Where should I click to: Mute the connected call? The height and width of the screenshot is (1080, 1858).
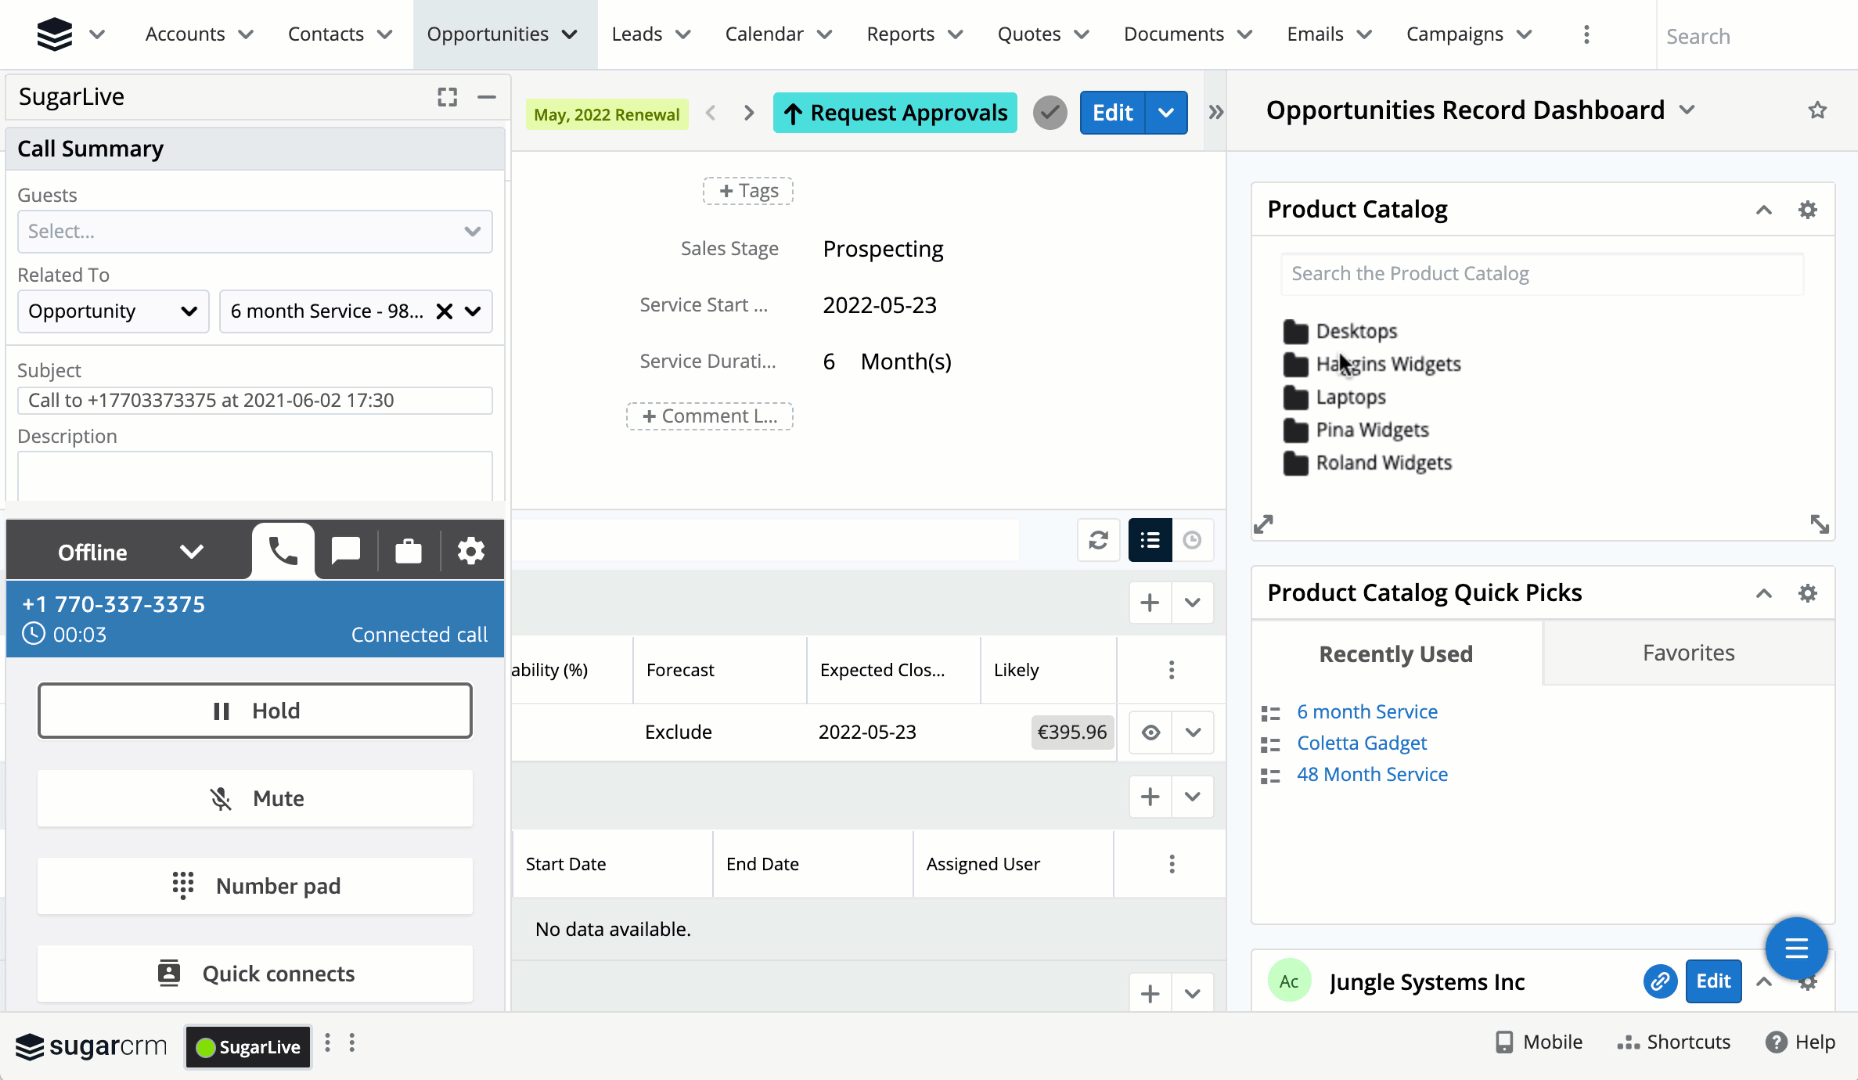coord(255,798)
